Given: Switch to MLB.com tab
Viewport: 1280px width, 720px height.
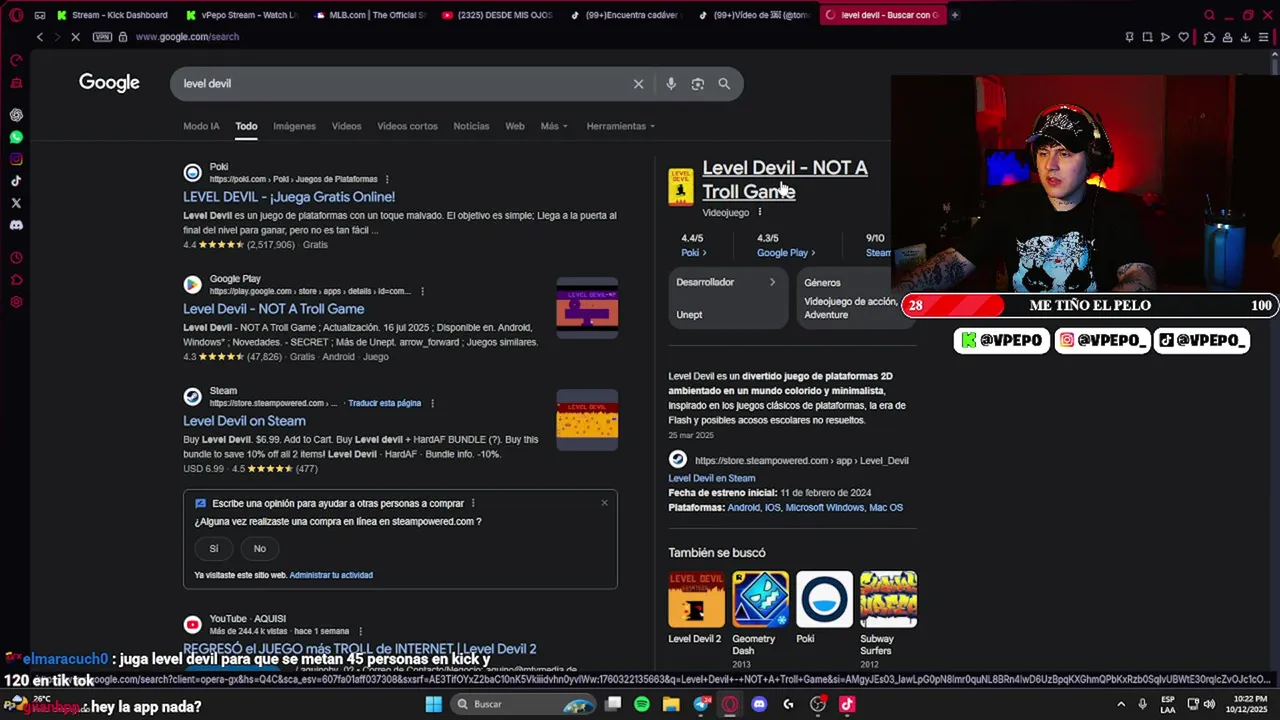Looking at the screenshot, I should (x=371, y=15).
